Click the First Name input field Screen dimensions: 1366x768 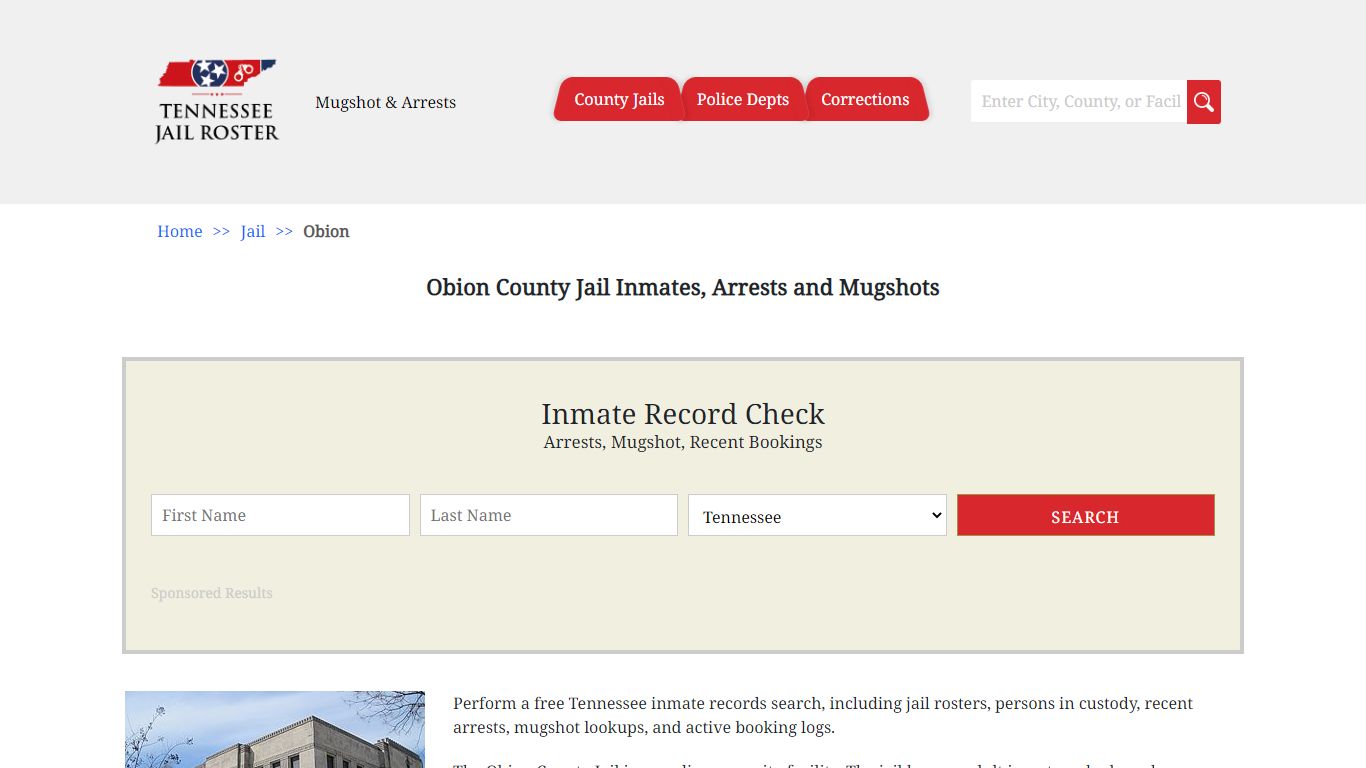[280, 515]
